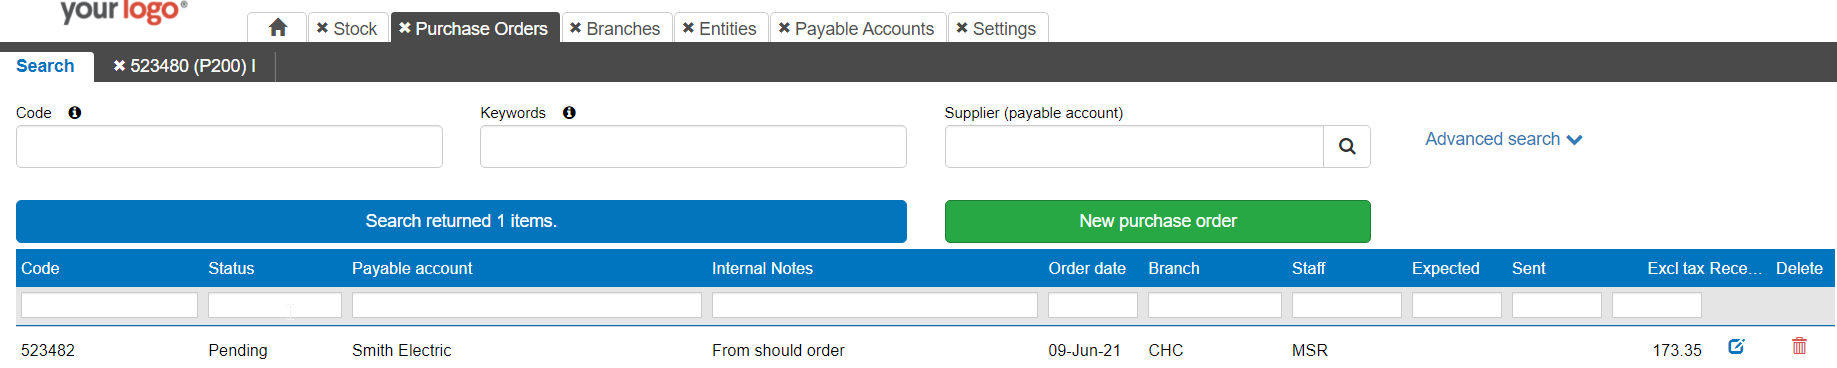Delete purchase order 523482 trash icon
Screen dimensions: 1837x368
pyautogui.click(x=1799, y=346)
